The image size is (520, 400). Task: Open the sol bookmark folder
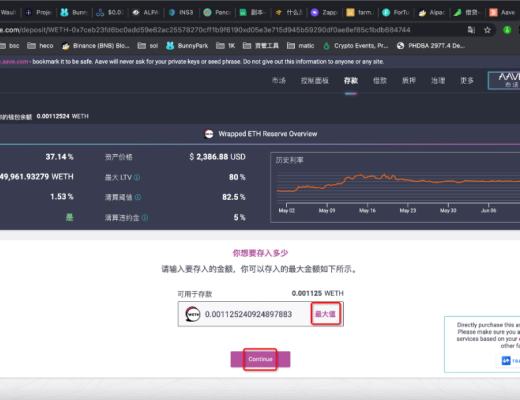[x=148, y=46]
